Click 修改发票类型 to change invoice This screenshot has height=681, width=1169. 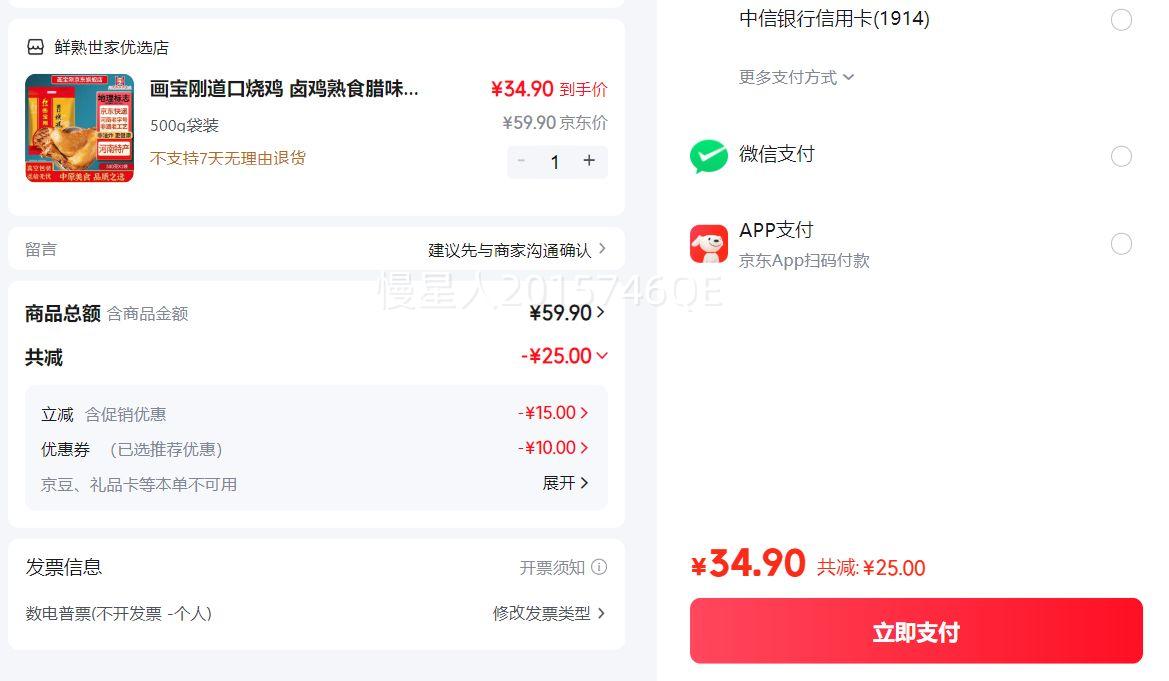549,613
